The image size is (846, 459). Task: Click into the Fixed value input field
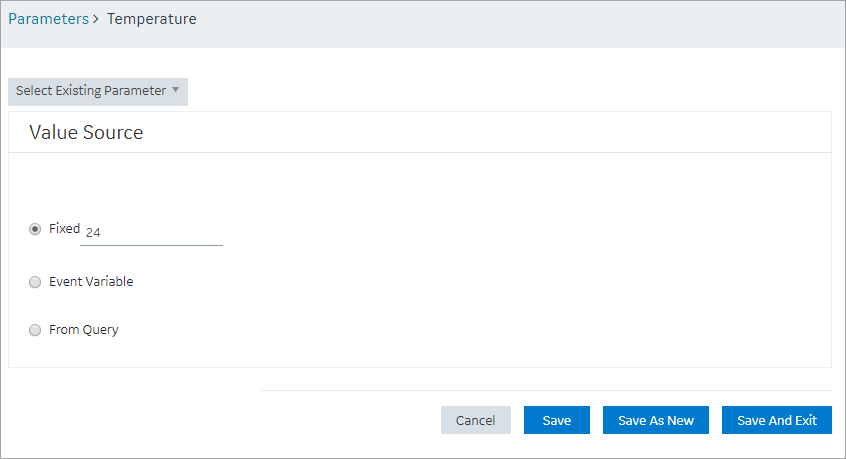pyautogui.click(x=151, y=232)
